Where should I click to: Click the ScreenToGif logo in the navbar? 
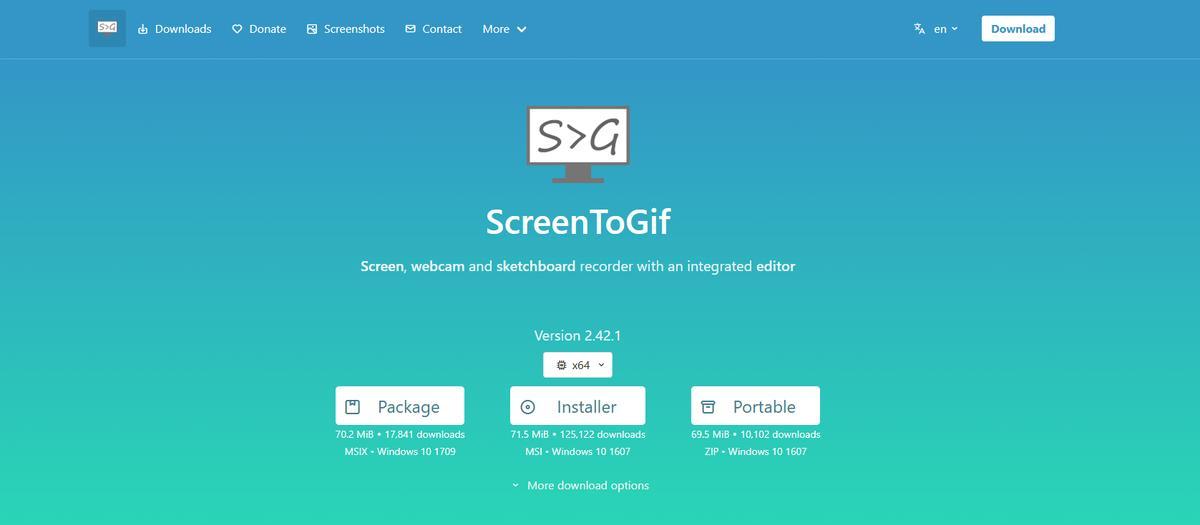coord(107,29)
